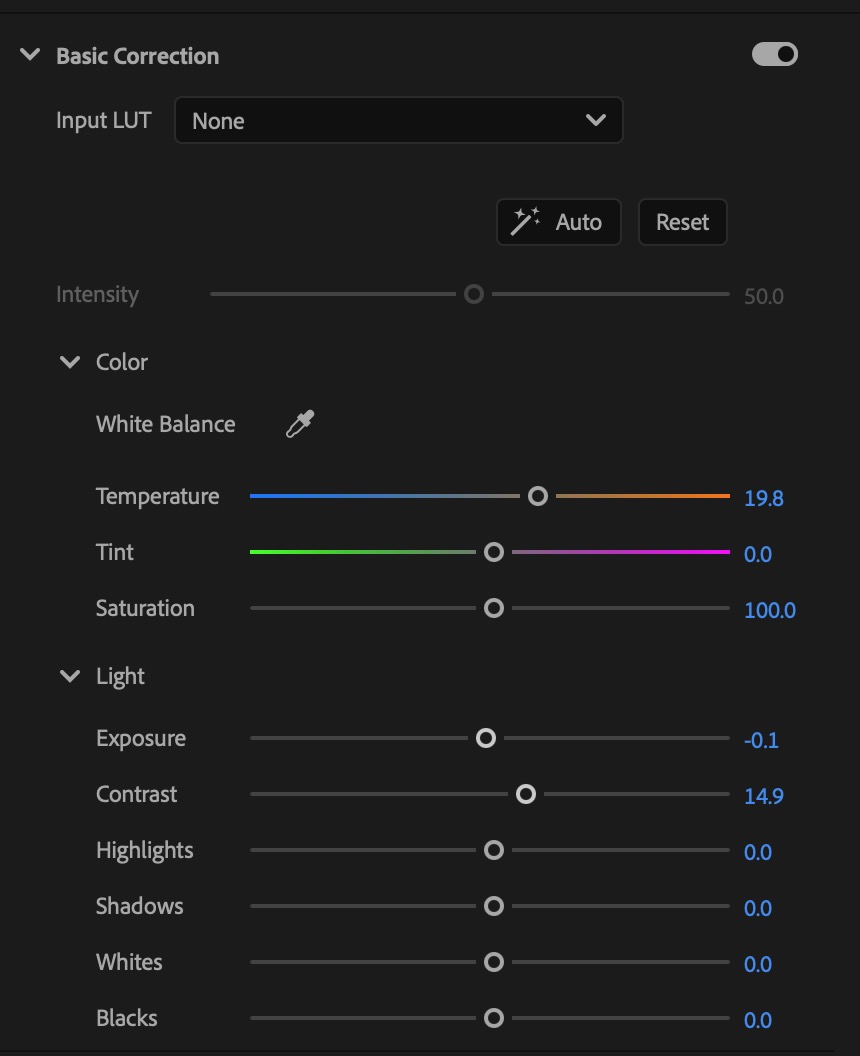Viewport: 860px width, 1056px height.
Task: Open the Input LUT dropdown
Action: point(399,120)
